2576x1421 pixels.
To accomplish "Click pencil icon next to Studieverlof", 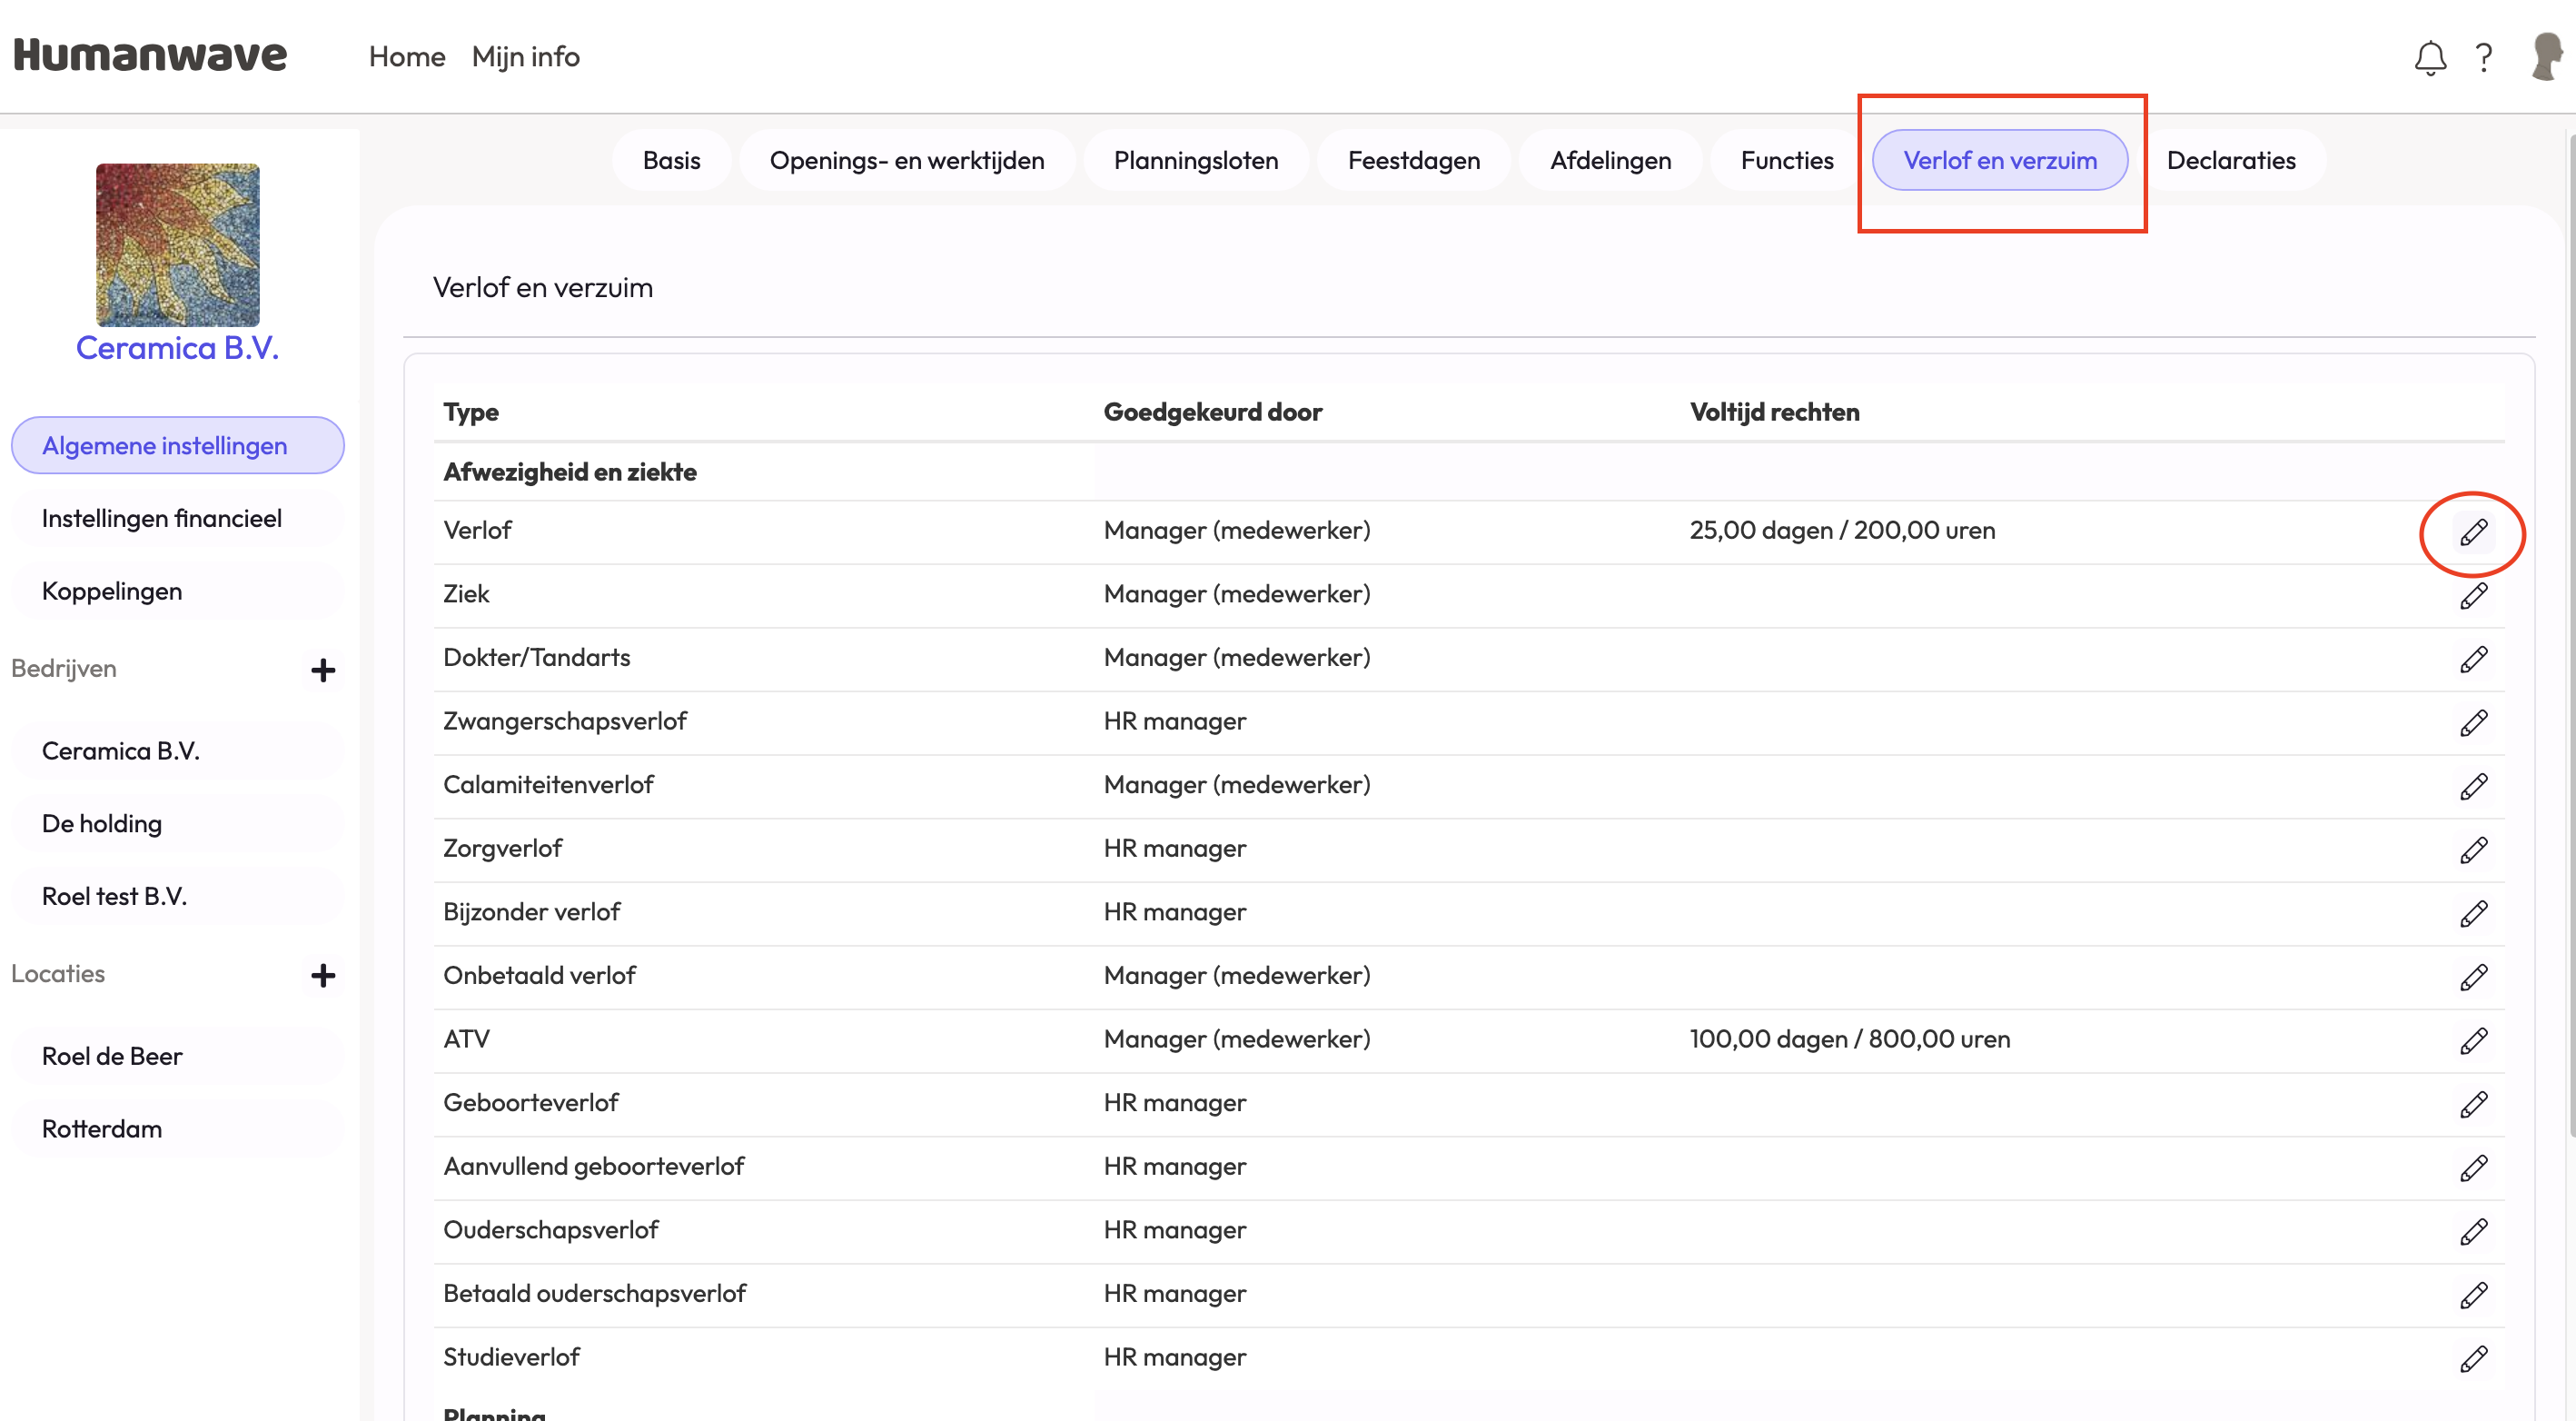I will [2473, 1359].
